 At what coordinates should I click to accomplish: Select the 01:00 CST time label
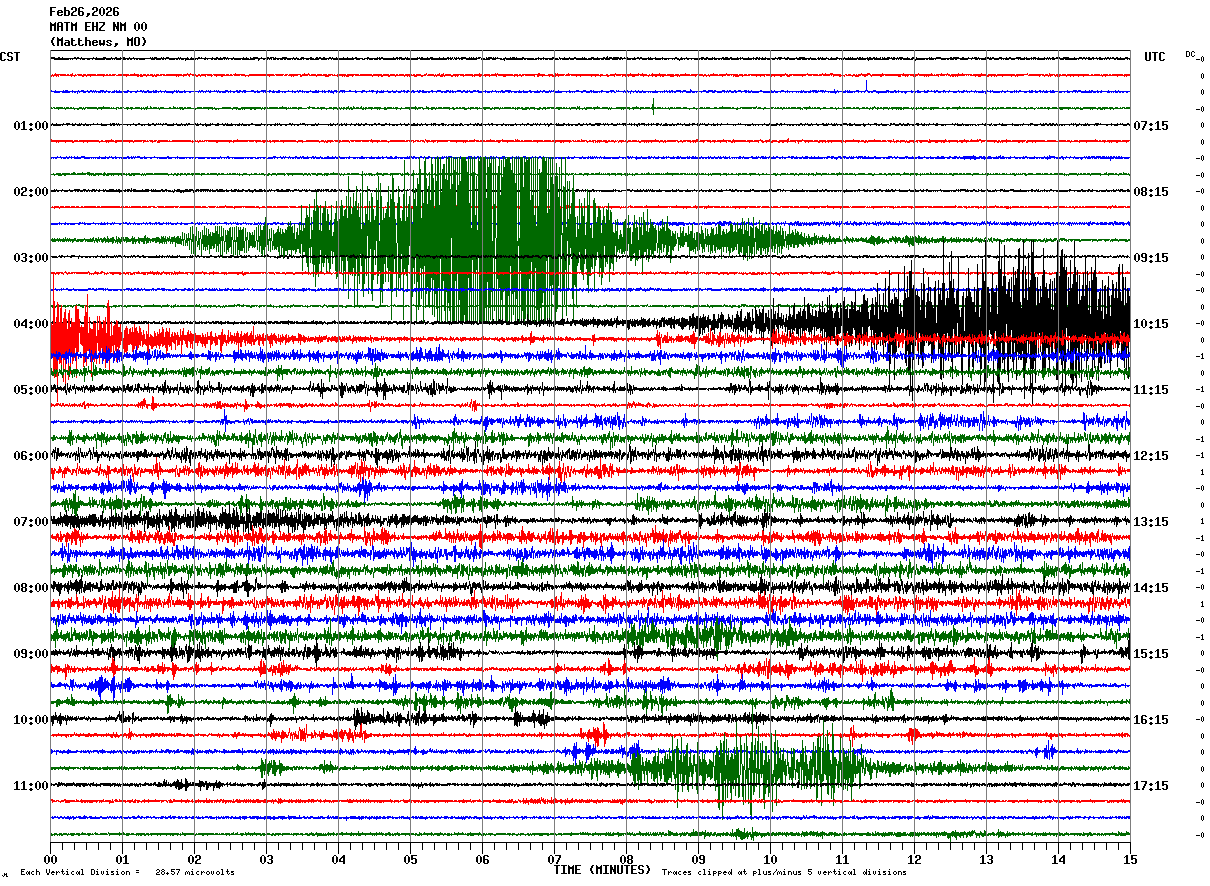30,126
